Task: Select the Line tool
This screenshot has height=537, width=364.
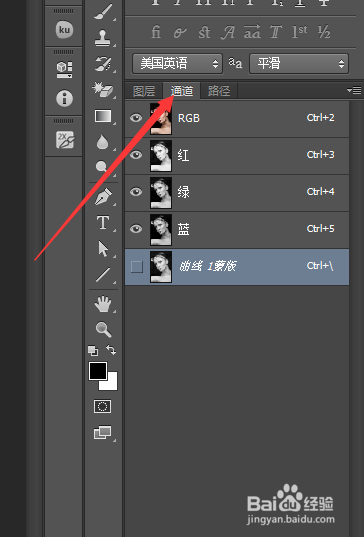Action: pyautogui.click(x=103, y=275)
